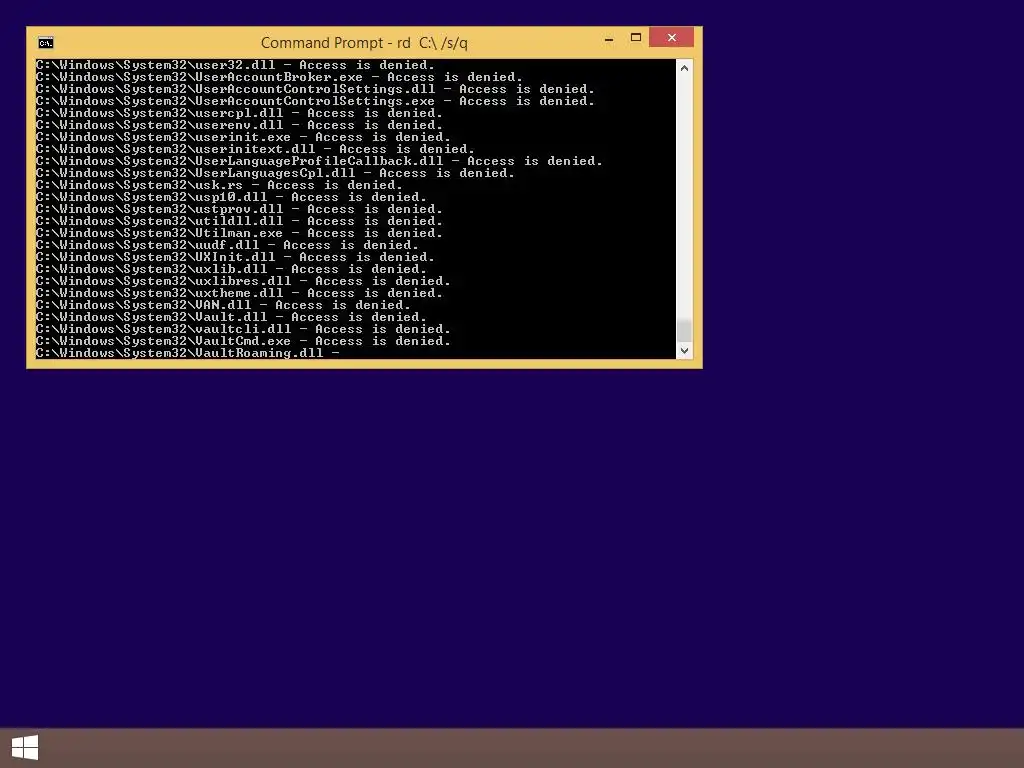Click the ustprov.dll line
Screen dimensions: 1024x768
tap(239, 209)
